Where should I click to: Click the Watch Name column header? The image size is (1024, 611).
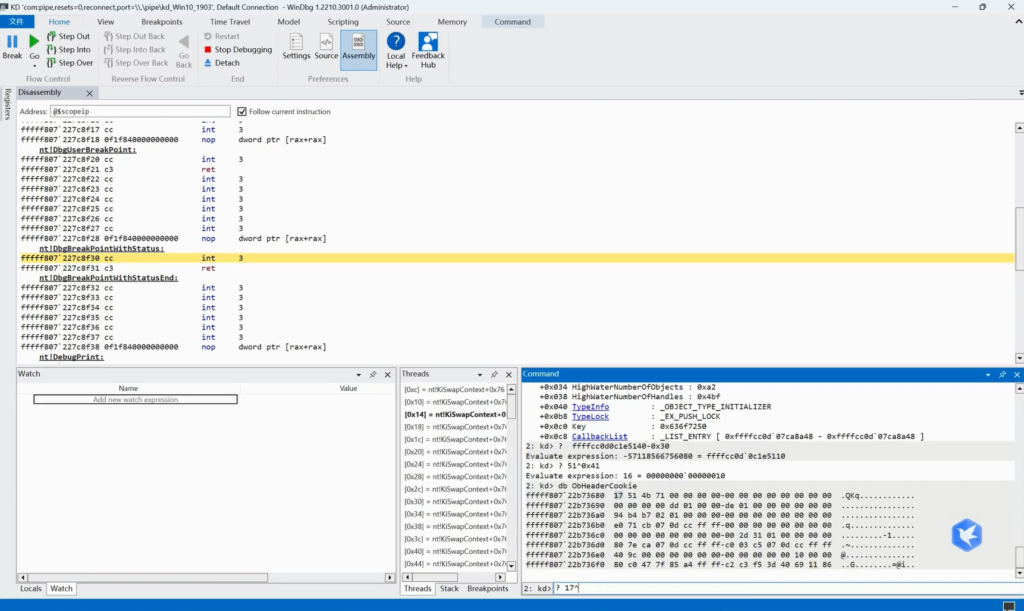(x=128, y=388)
